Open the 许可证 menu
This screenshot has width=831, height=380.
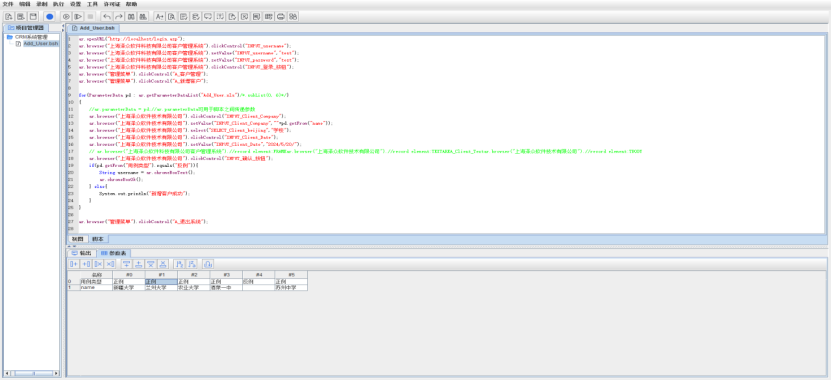112,4
